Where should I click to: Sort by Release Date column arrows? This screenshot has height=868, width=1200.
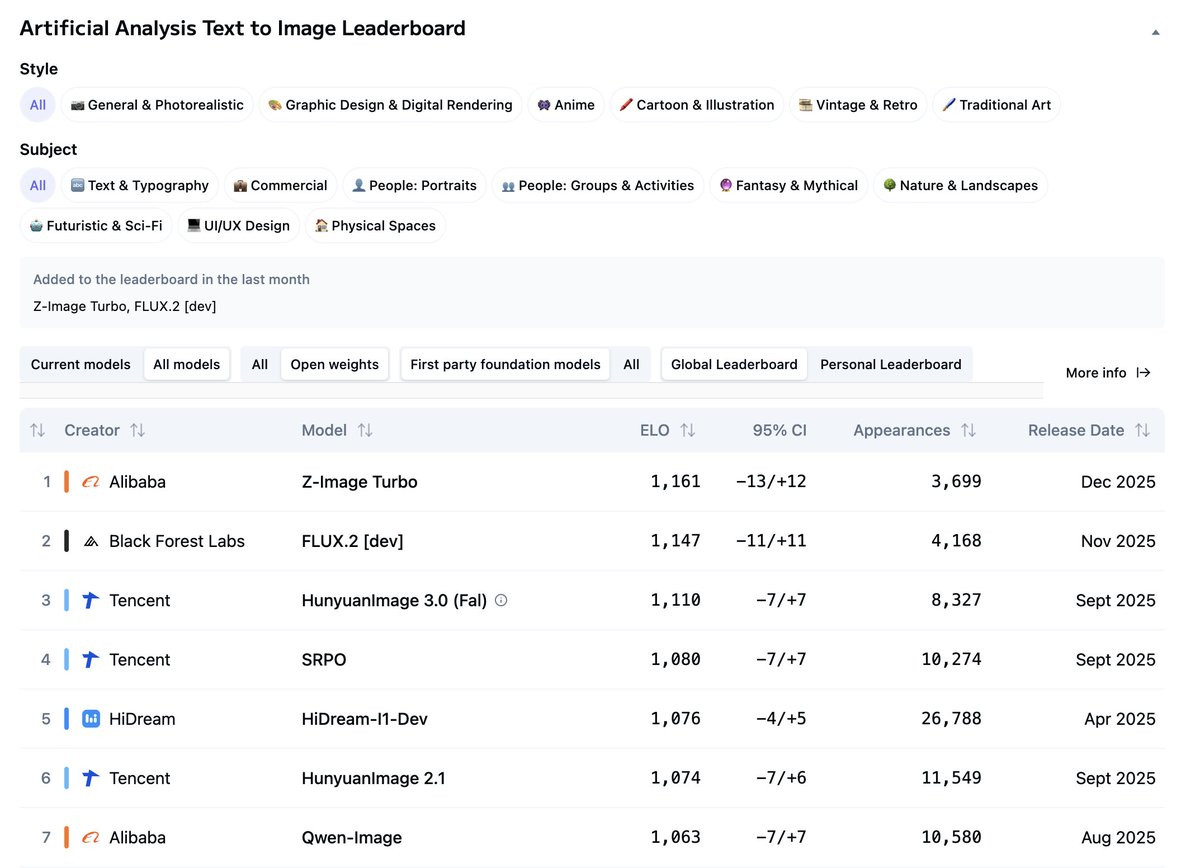click(1142, 430)
